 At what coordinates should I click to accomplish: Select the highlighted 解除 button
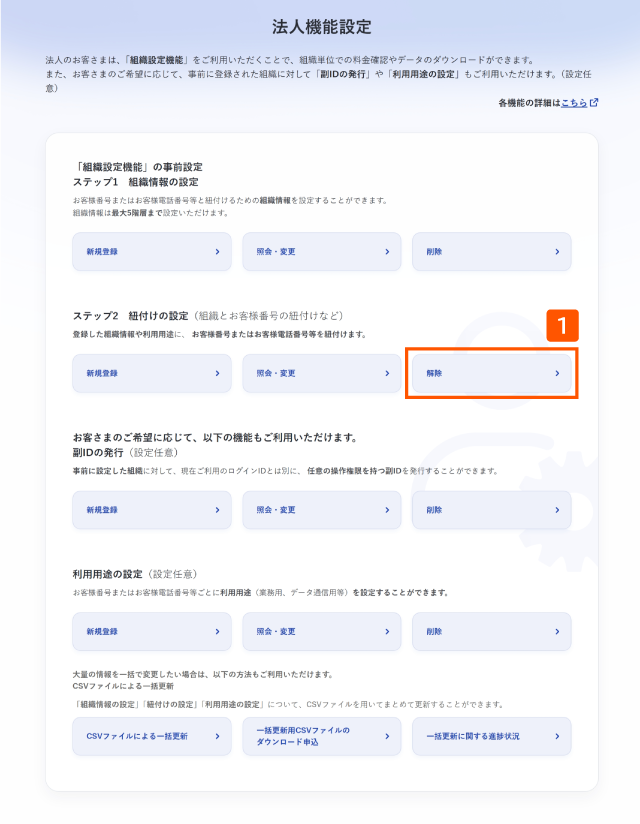coord(491,373)
